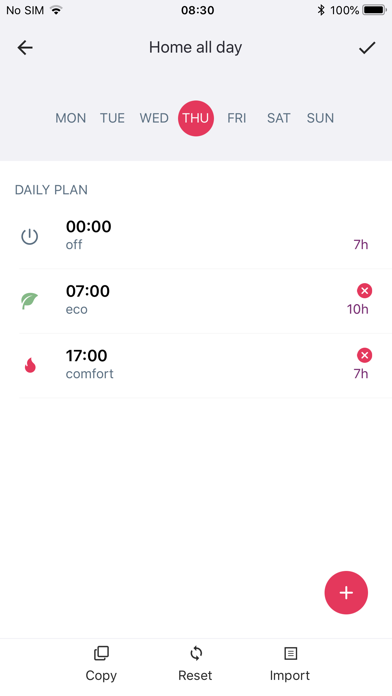Select SUN day tab
Image resolution: width=392 pixels, height=696 pixels.
click(320, 118)
